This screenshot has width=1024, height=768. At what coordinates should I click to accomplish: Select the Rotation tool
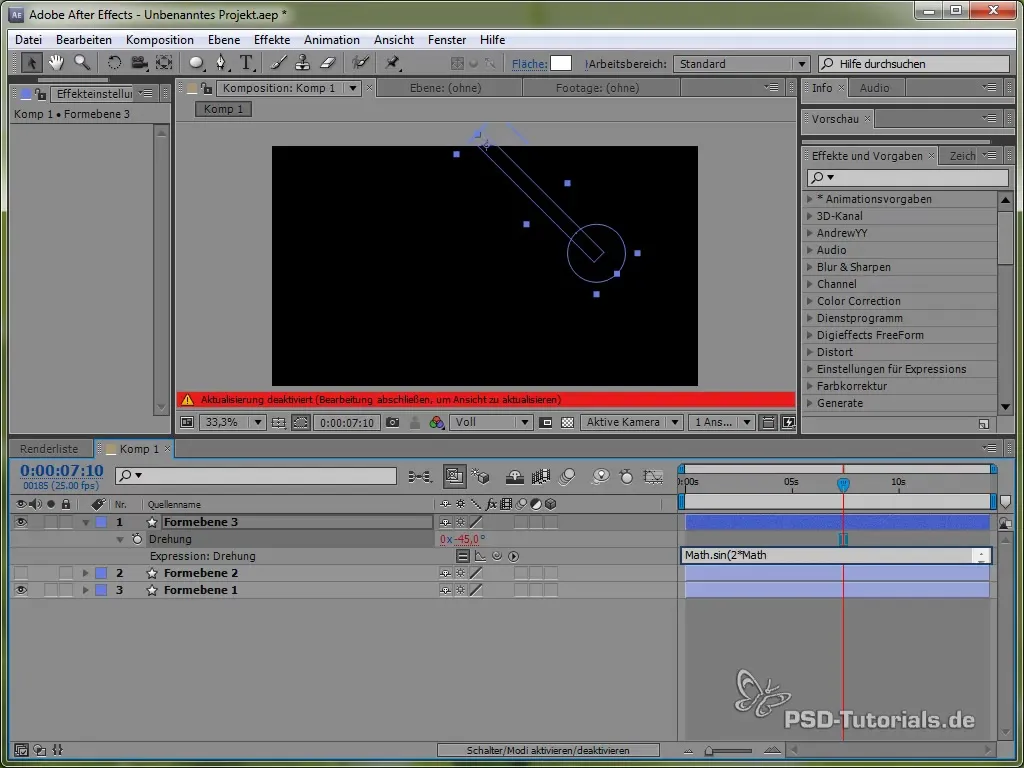coord(114,63)
